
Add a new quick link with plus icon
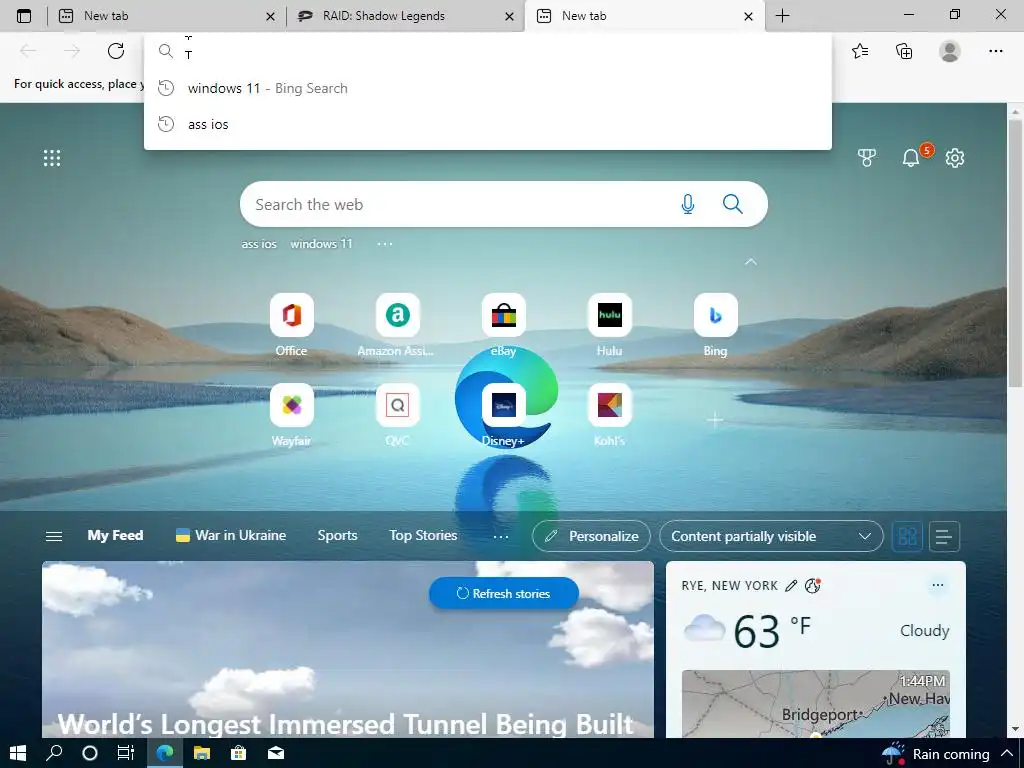(715, 419)
